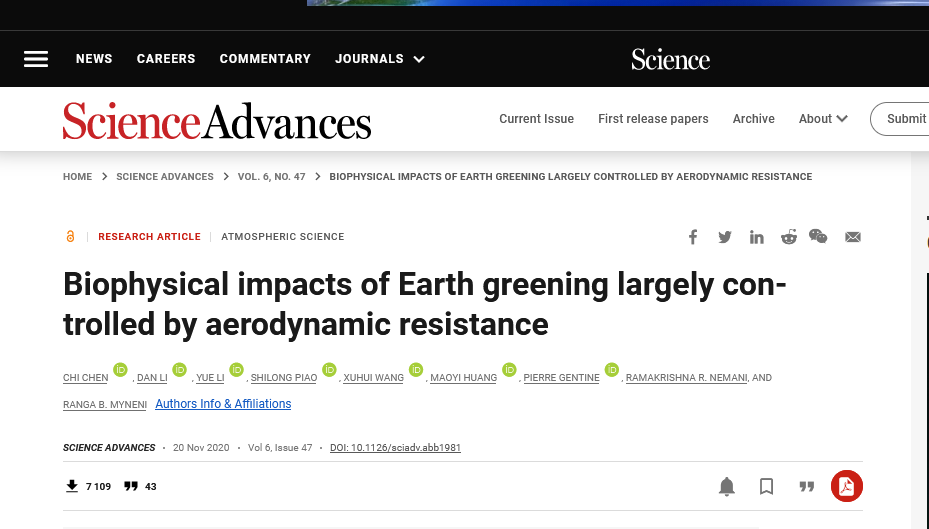Open the Current Issue page
This screenshot has width=929, height=529.
(x=536, y=119)
